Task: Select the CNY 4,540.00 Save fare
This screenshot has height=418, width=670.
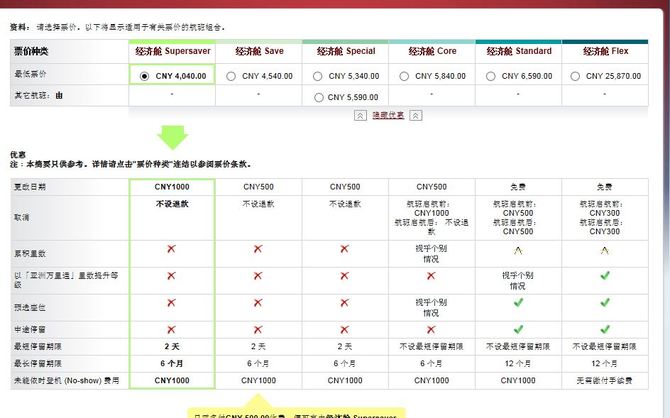Action: [x=231, y=76]
